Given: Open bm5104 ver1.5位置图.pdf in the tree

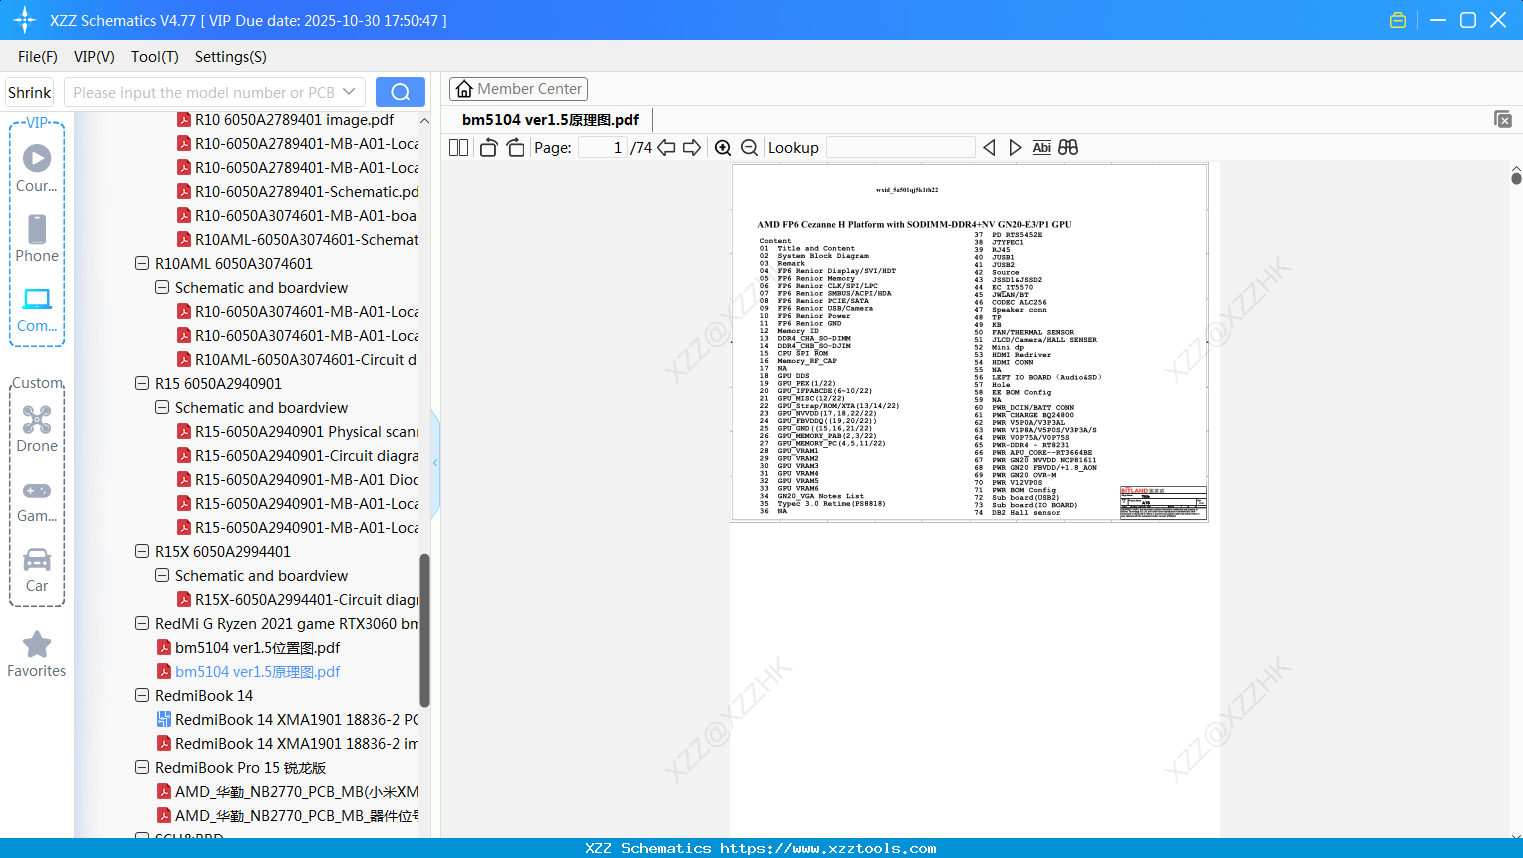Looking at the screenshot, I should [x=248, y=648].
